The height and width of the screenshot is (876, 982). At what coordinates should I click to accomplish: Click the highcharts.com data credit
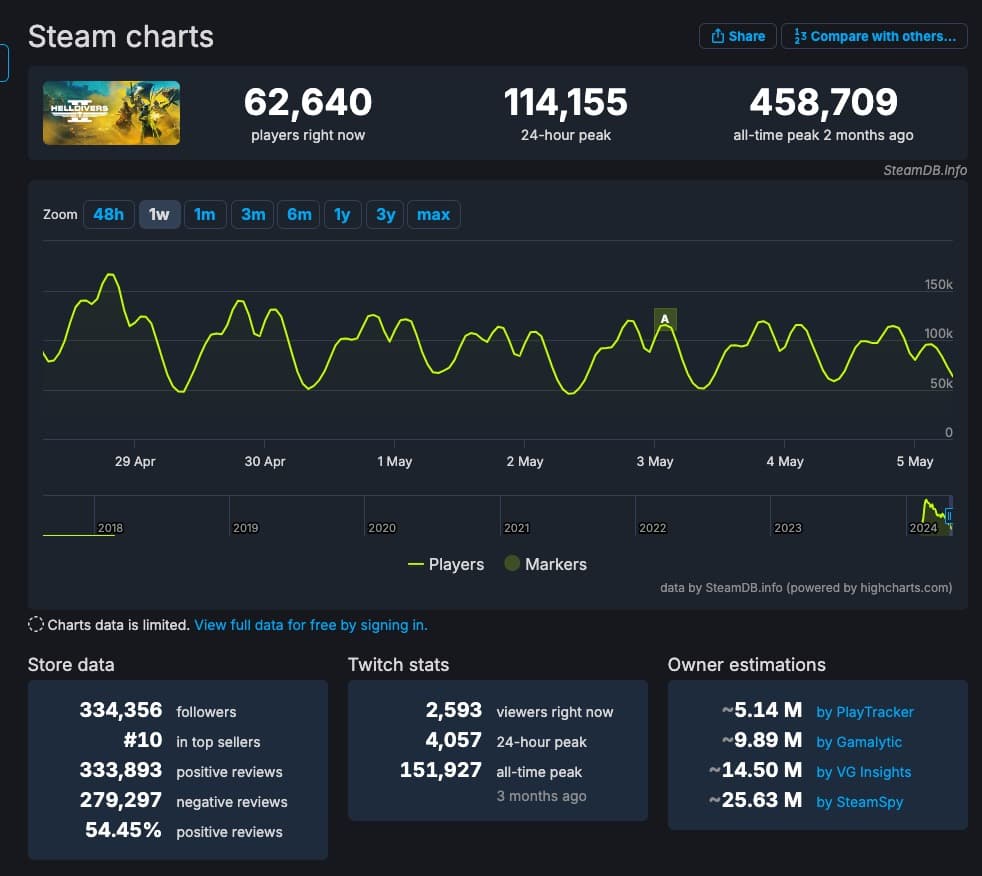(x=806, y=588)
